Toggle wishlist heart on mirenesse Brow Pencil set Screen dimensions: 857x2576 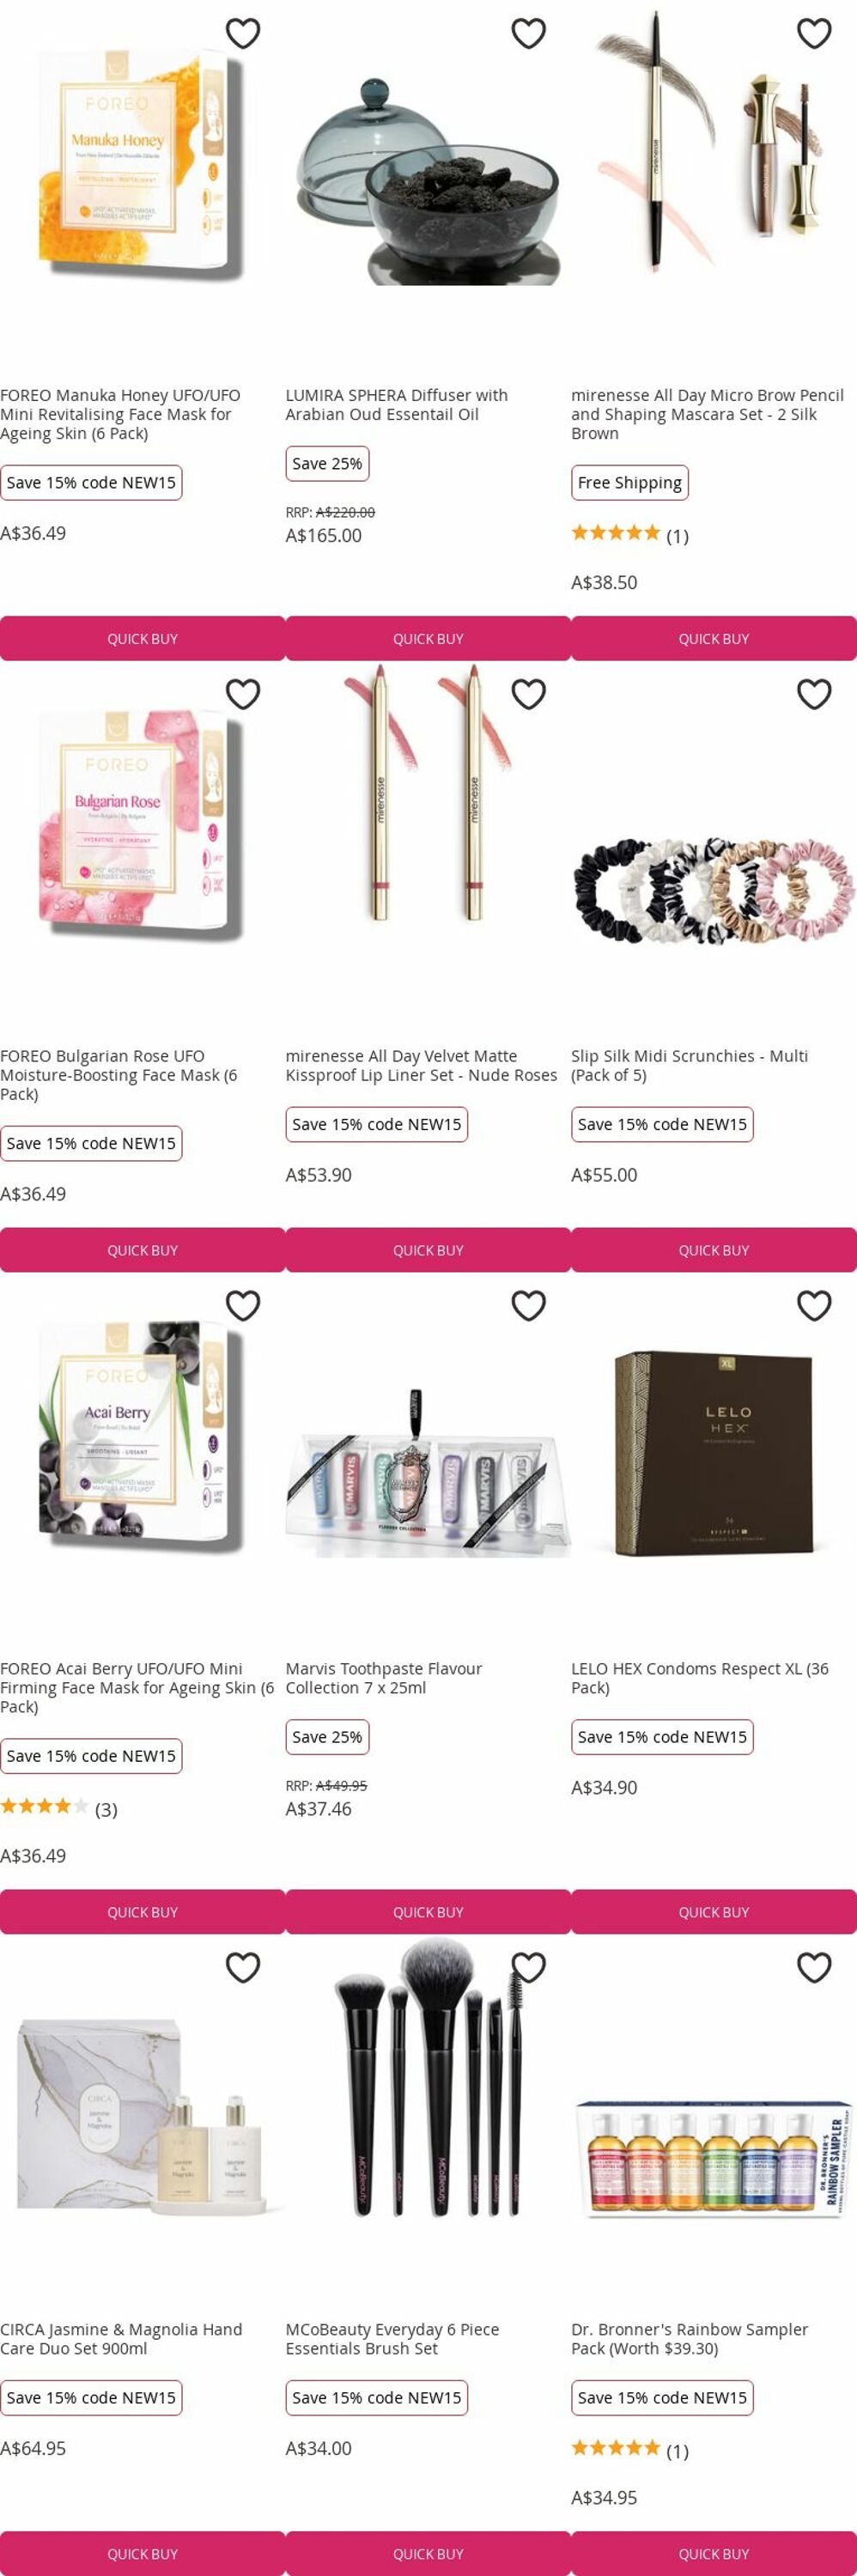point(814,33)
